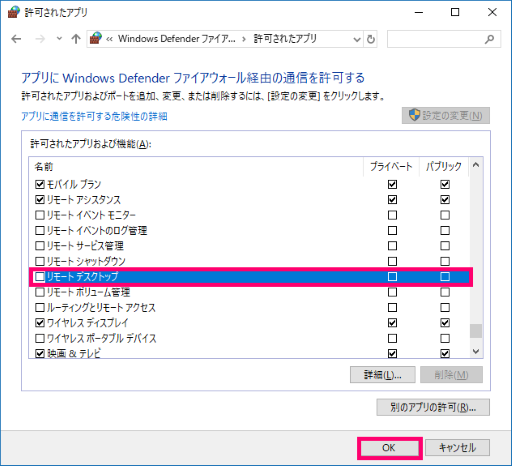
Task: Check リモート サービス管理 app checkbox
Action: click(40, 246)
